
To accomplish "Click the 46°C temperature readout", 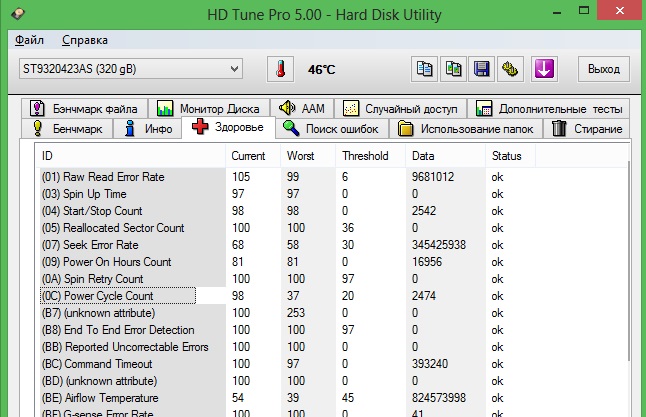I will pos(321,70).
